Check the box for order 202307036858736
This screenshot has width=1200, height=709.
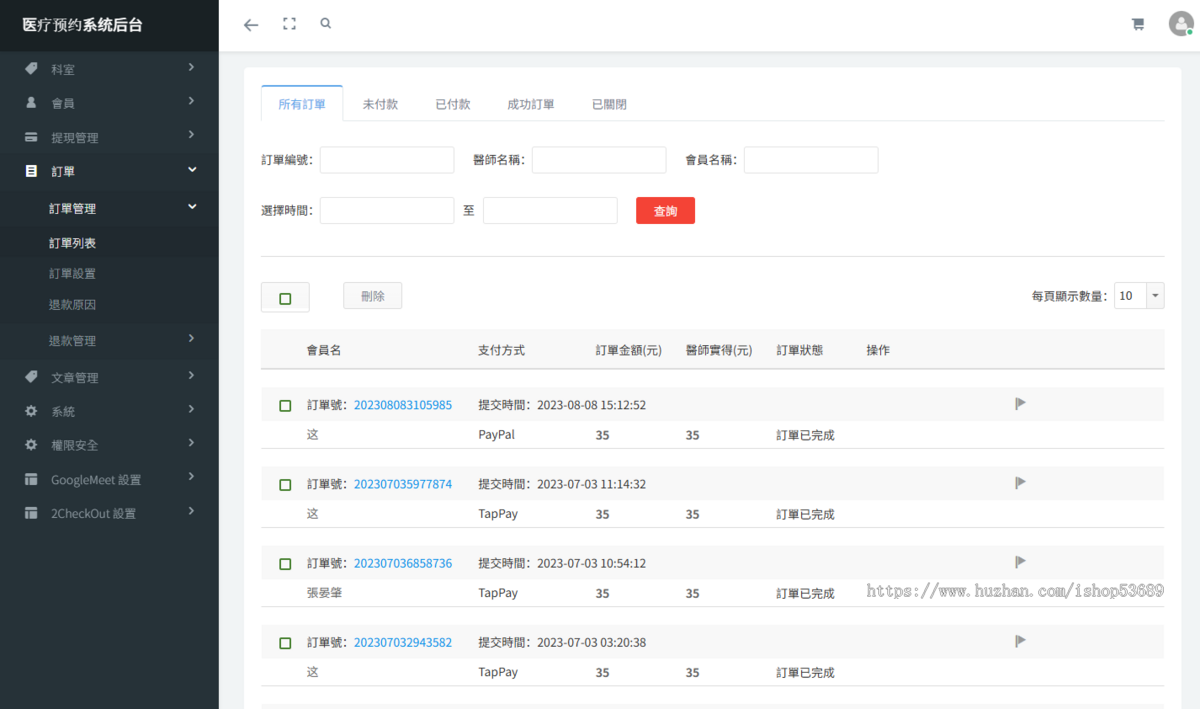[285, 564]
